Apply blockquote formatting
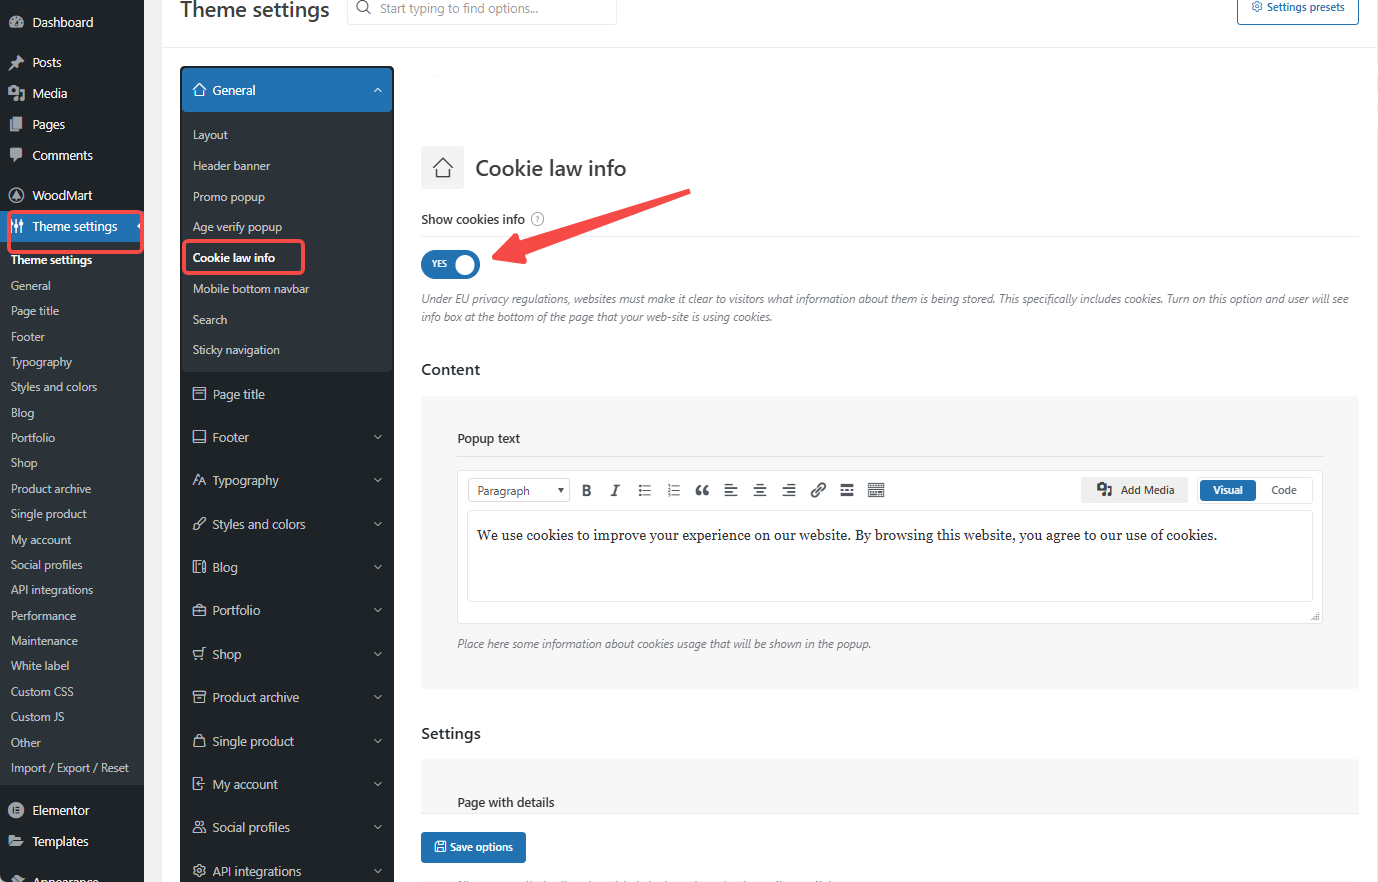 click(x=702, y=490)
